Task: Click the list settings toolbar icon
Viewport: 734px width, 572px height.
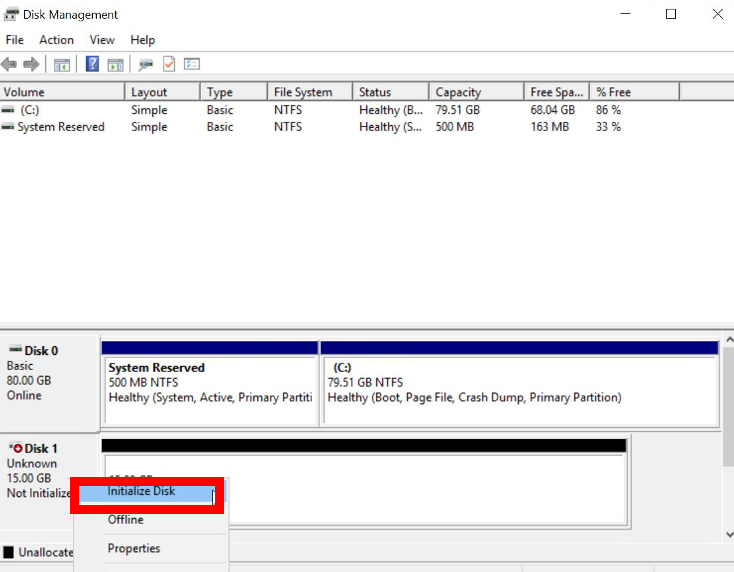Action: [x=192, y=64]
